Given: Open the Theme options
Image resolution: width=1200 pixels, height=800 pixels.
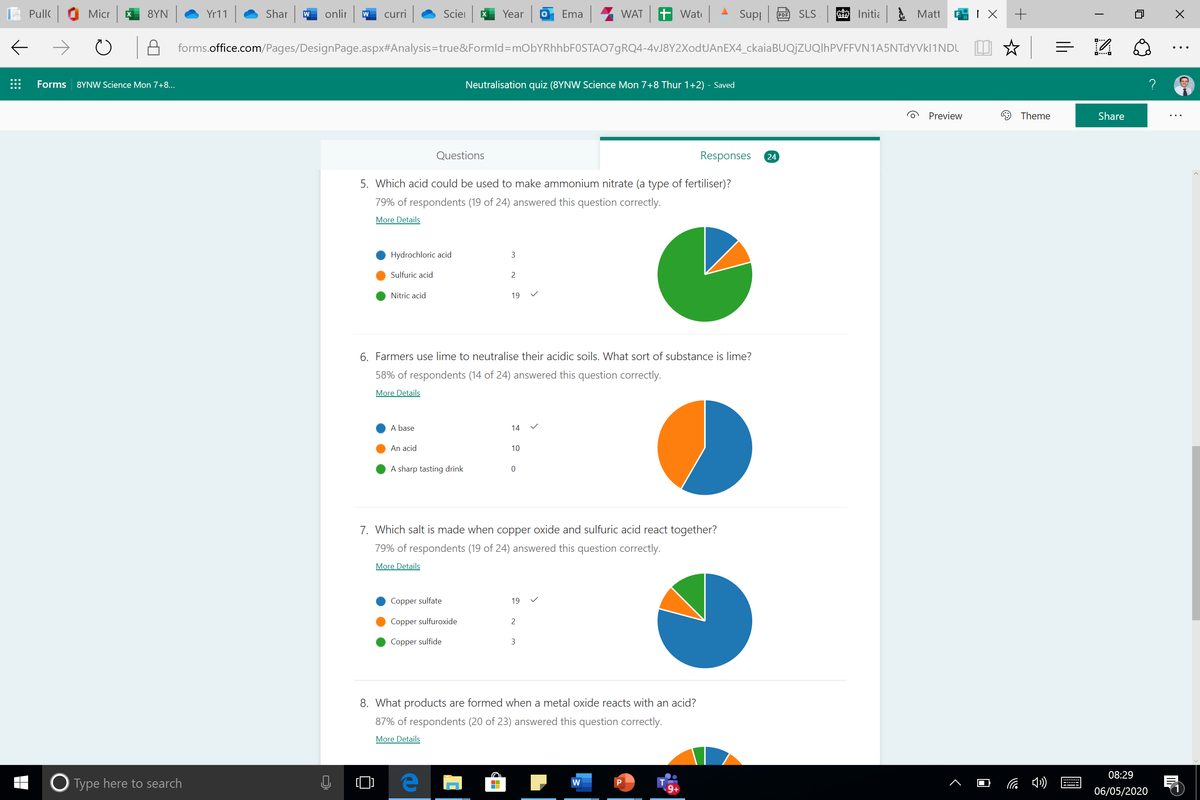Looking at the screenshot, I should tap(1025, 116).
